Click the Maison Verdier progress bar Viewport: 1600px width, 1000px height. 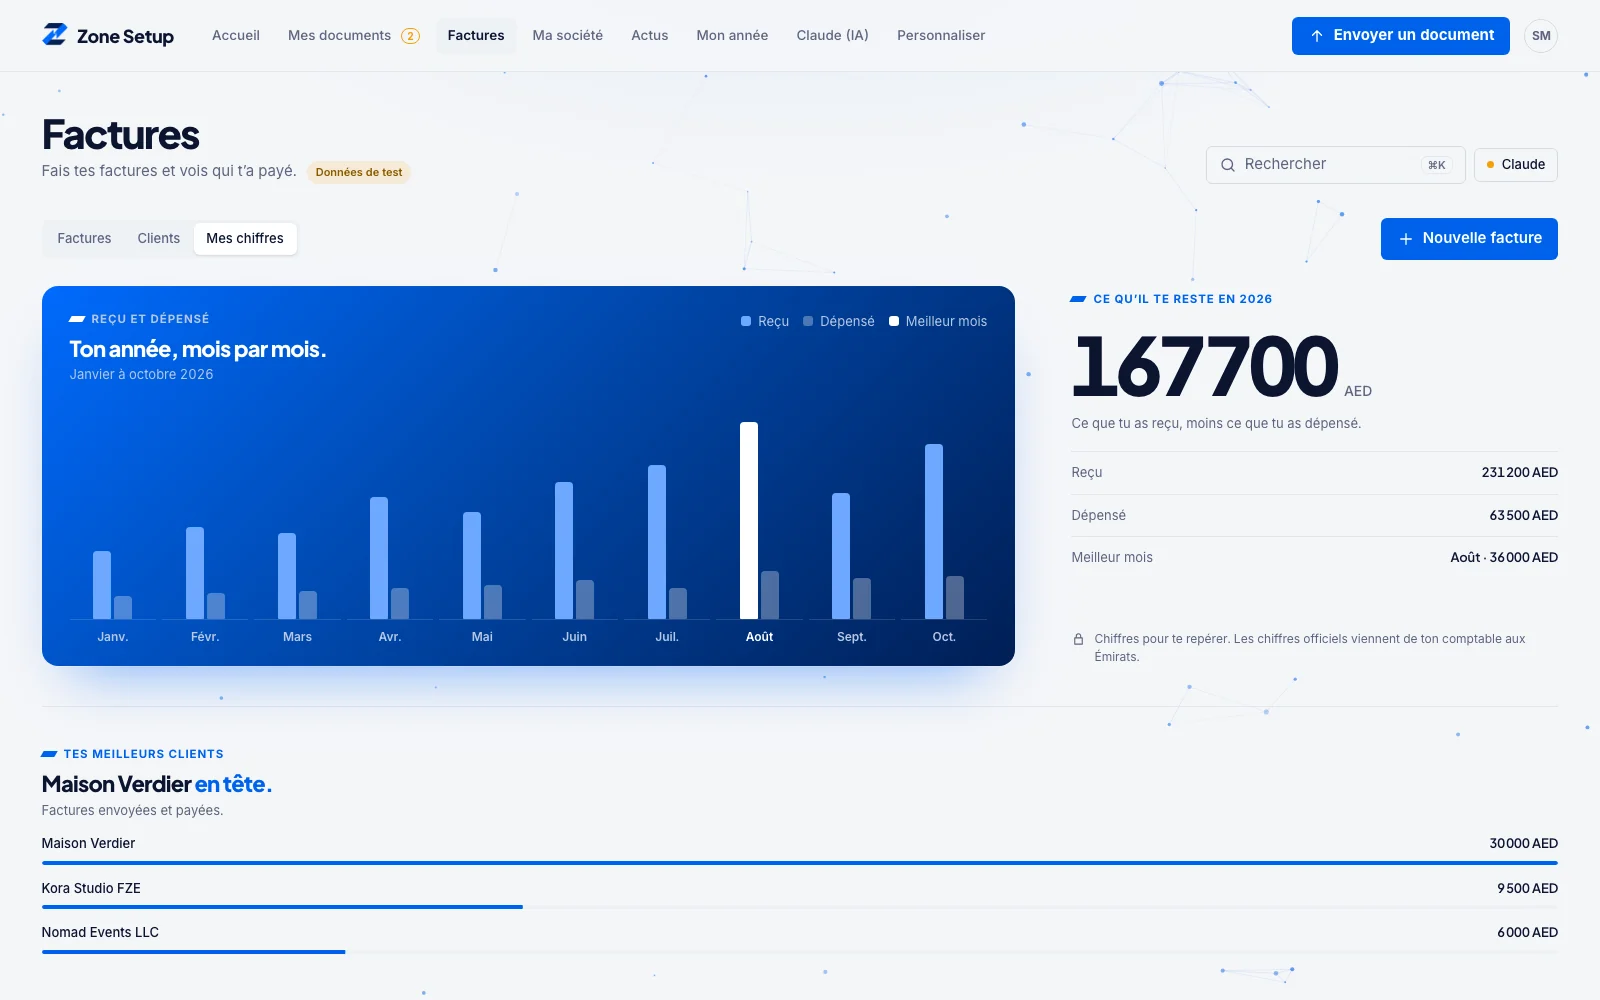coord(800,862)
